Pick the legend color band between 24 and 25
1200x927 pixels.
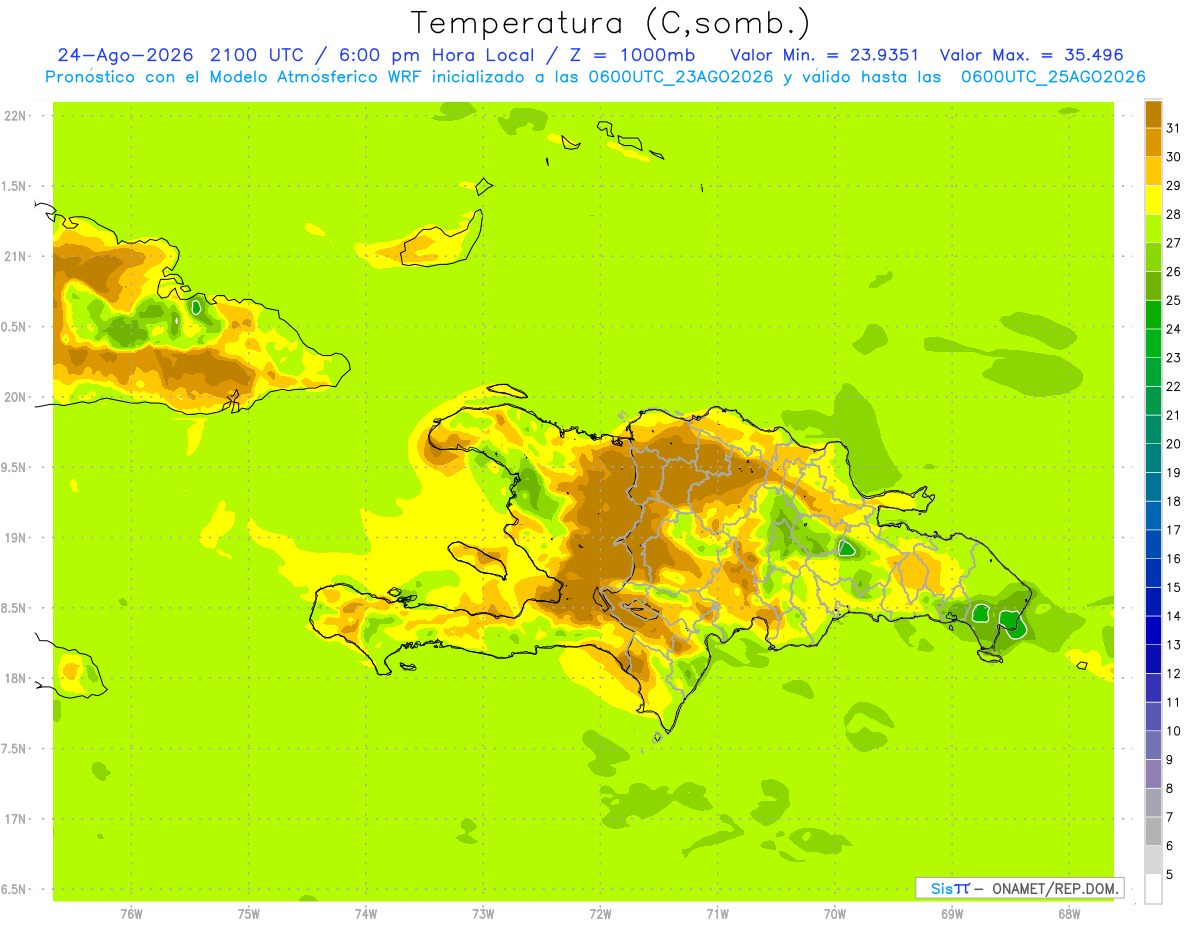1153,314
